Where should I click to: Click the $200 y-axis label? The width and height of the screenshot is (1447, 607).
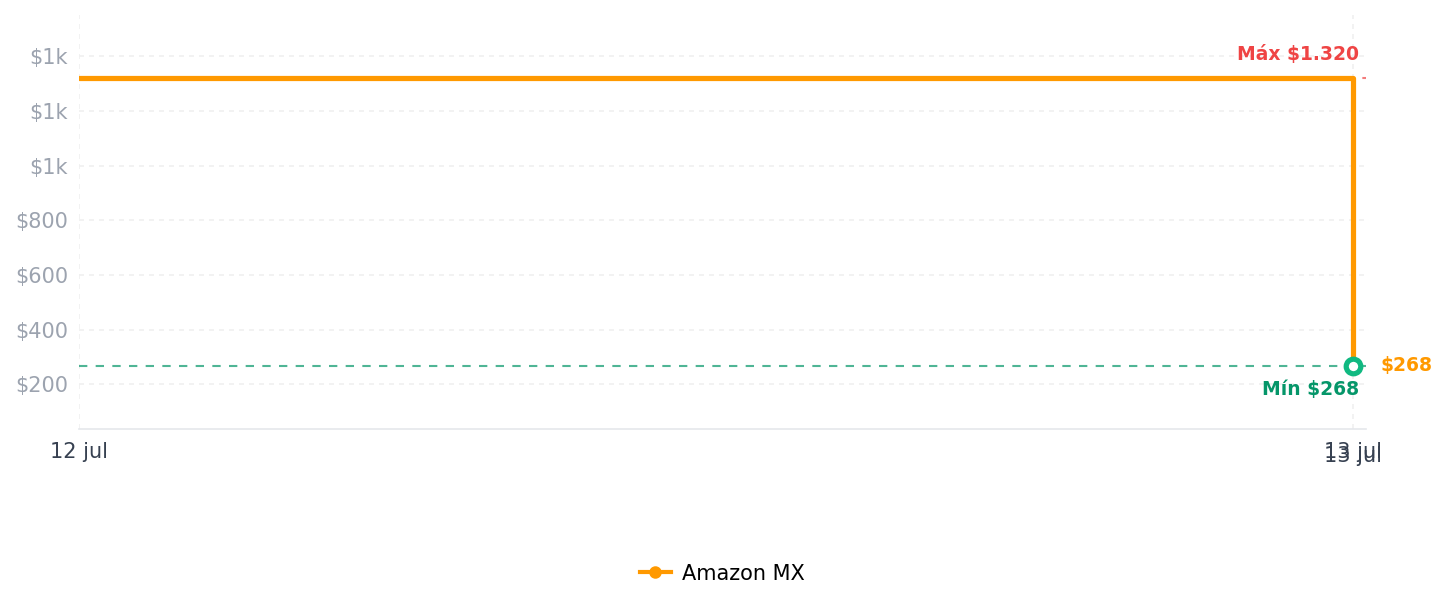point(42,385)
